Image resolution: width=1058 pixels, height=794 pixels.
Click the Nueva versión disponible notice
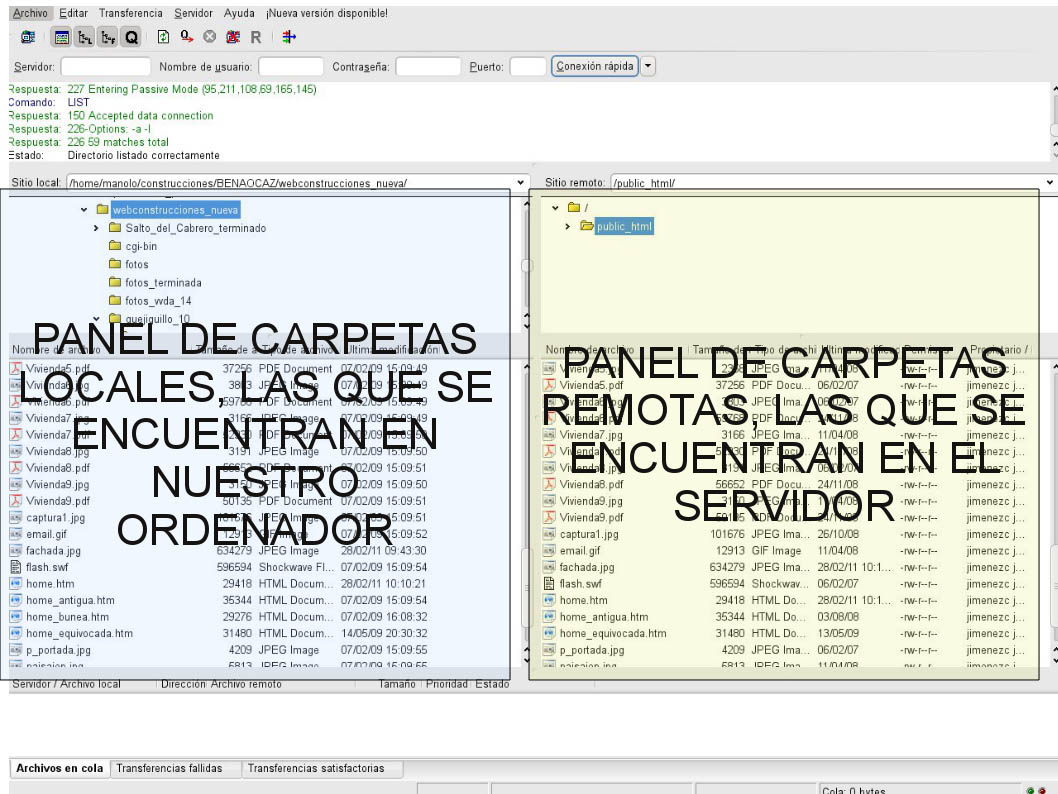(327, 14)
